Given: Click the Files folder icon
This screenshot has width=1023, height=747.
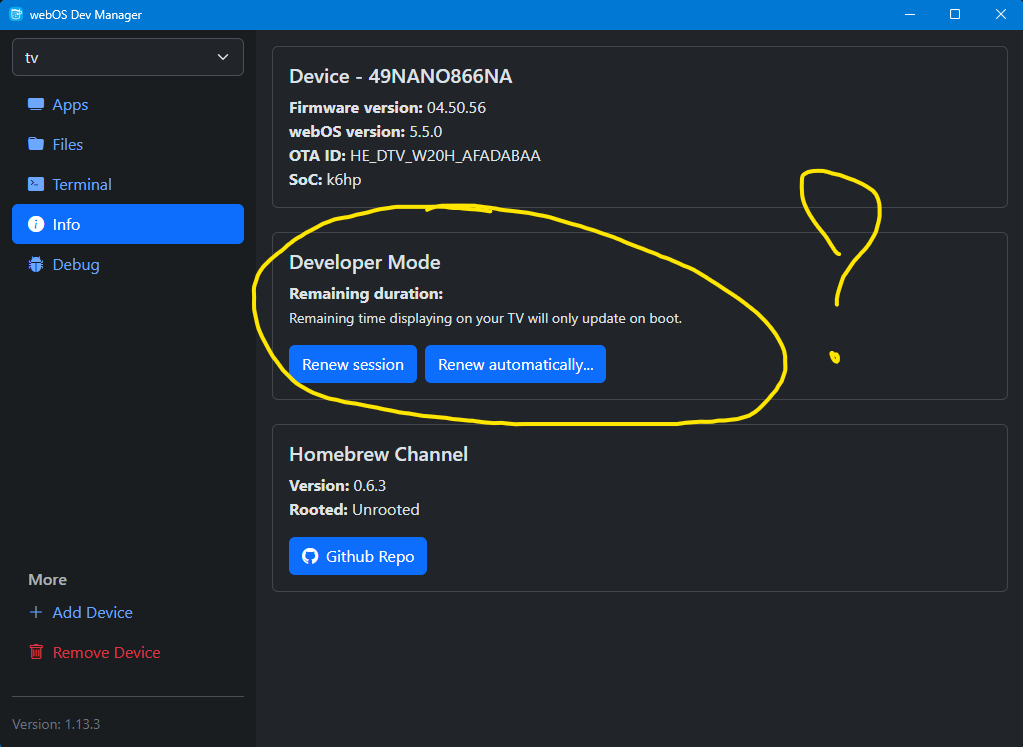Looking at the screenshot, I should [x=36, y=144].
